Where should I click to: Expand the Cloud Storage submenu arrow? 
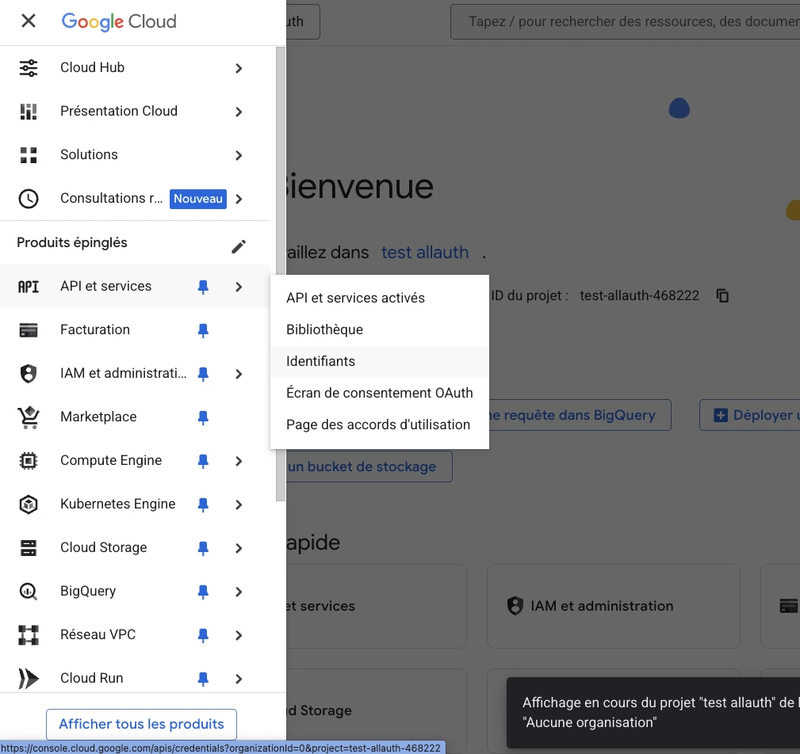[239, 548]
